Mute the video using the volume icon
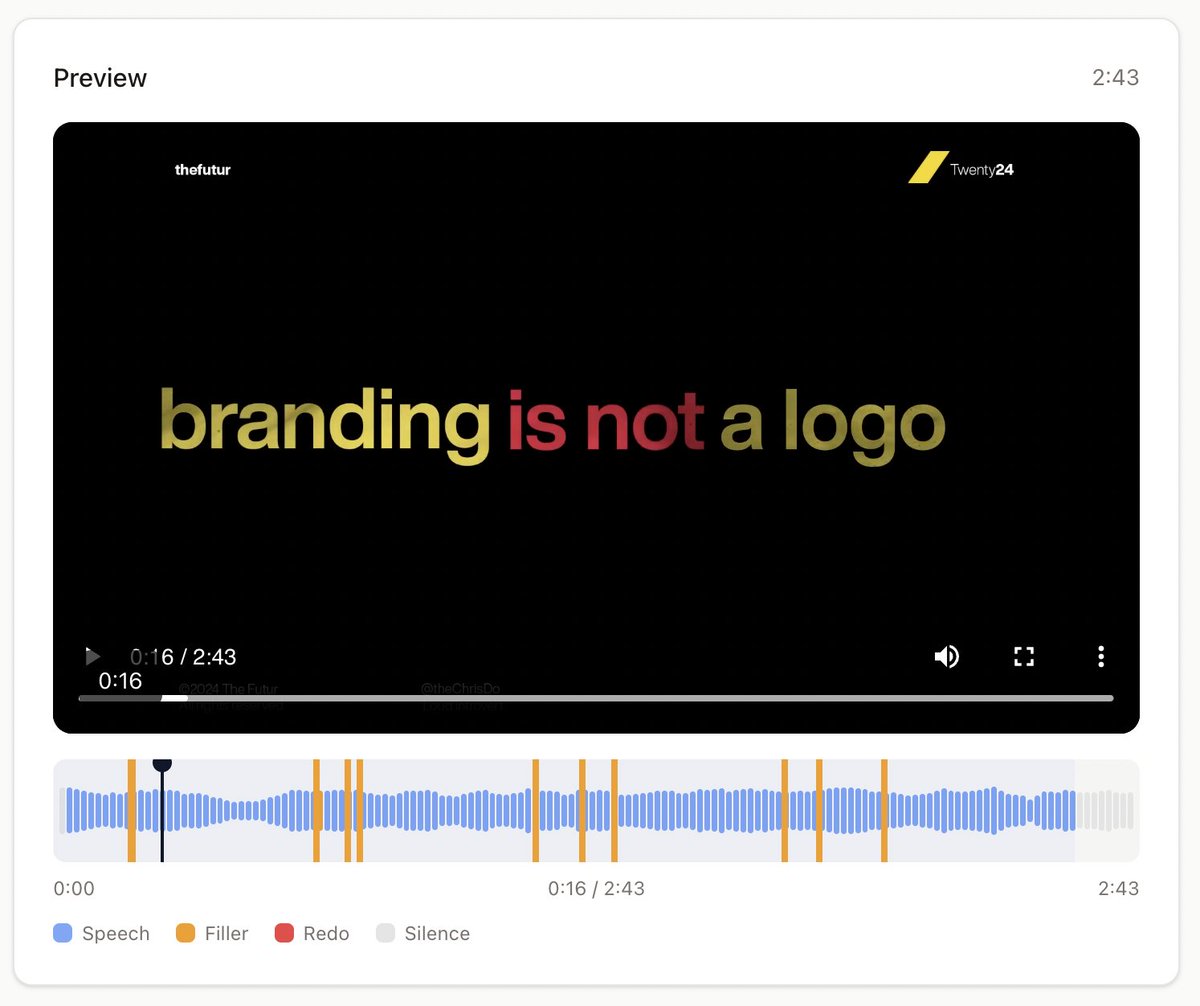This screenshot has width=1200, height=1006. [x=946, y=657]
